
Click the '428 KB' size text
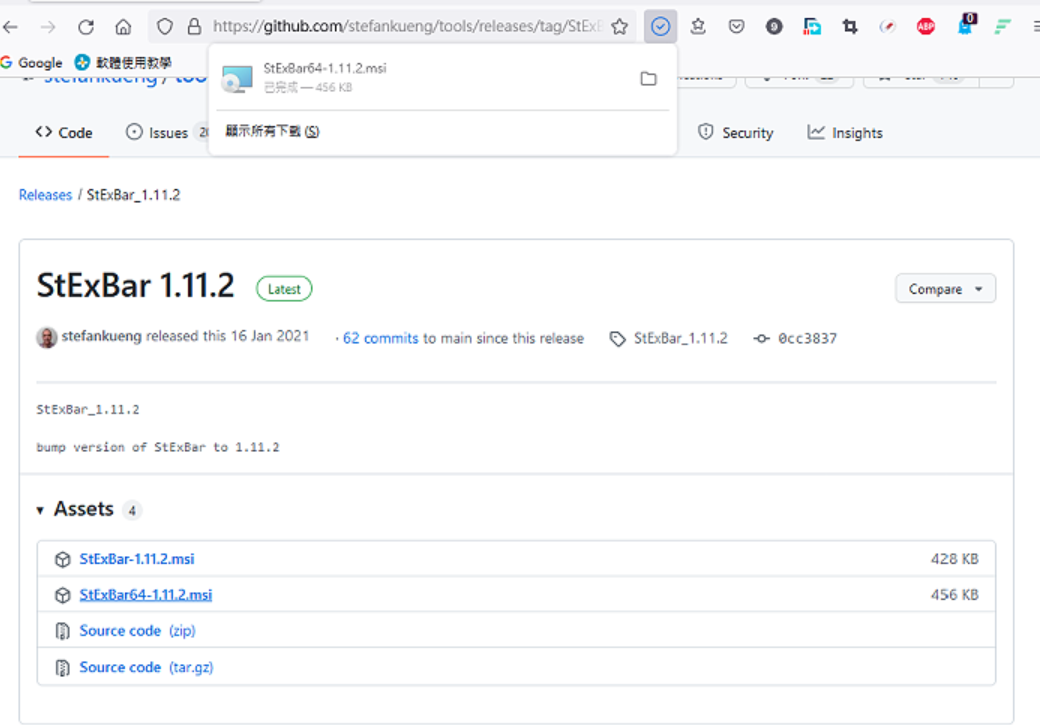954,559
